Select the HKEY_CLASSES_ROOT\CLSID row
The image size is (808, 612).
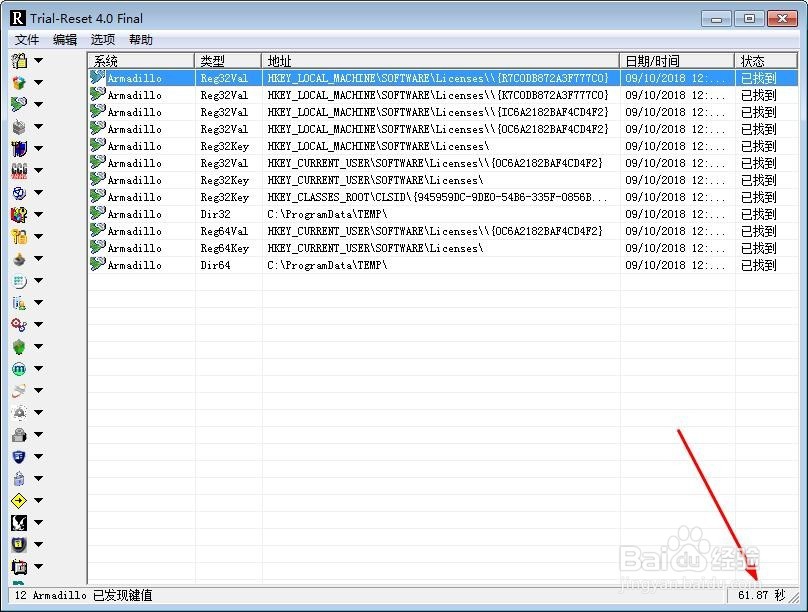click(x=443, y=197)
